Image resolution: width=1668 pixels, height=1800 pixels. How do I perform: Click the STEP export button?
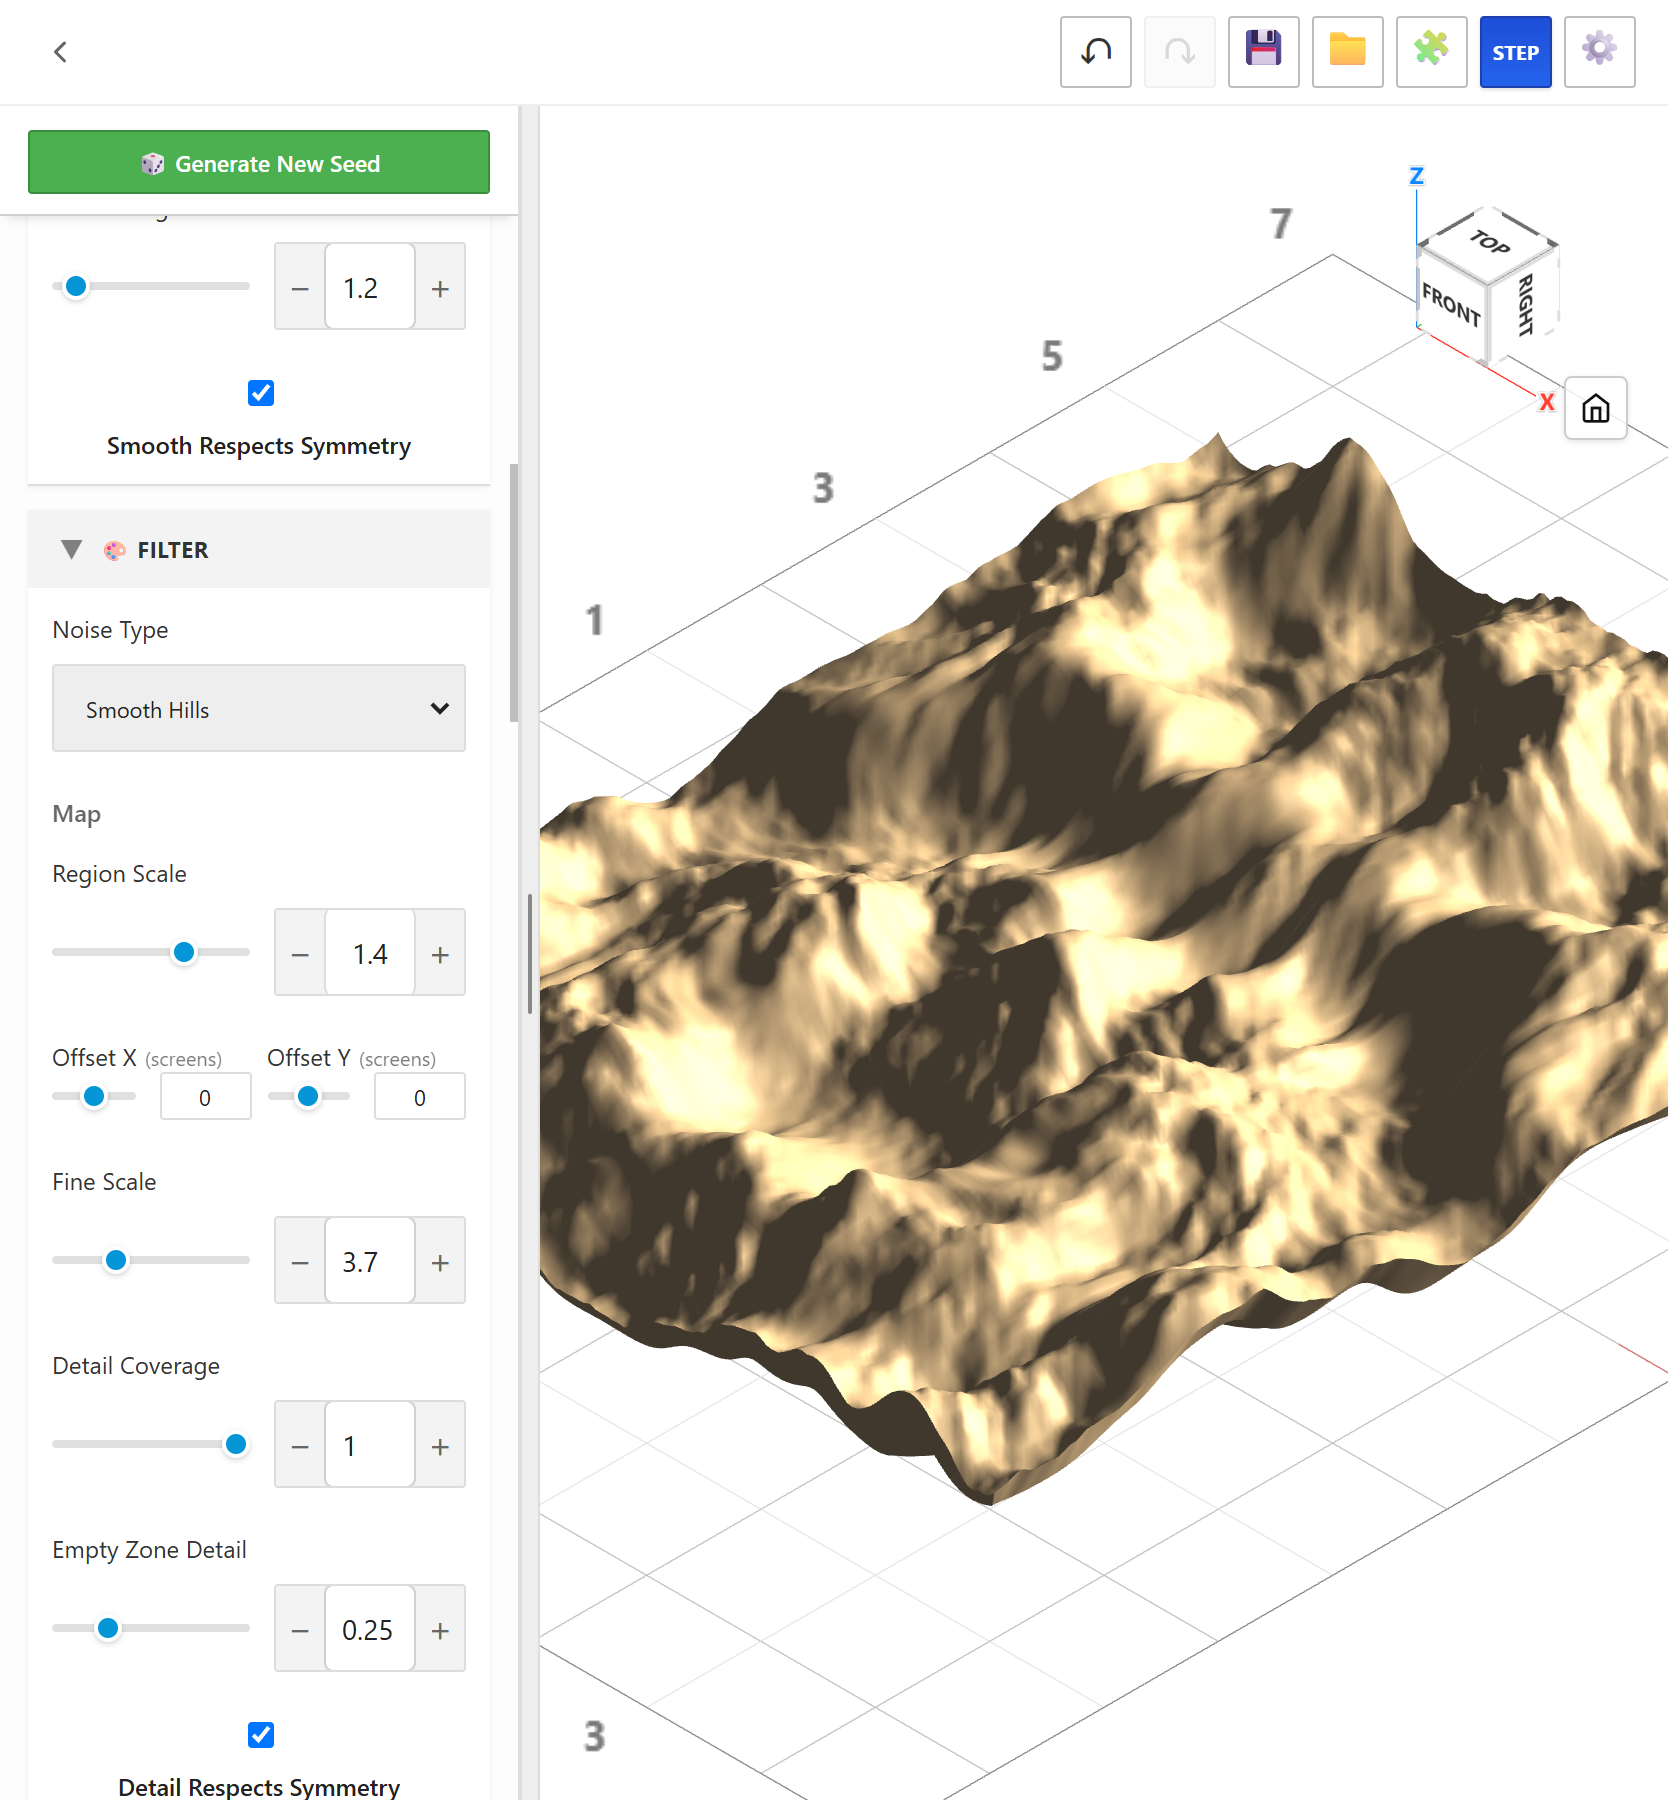tap(1516, 52)
